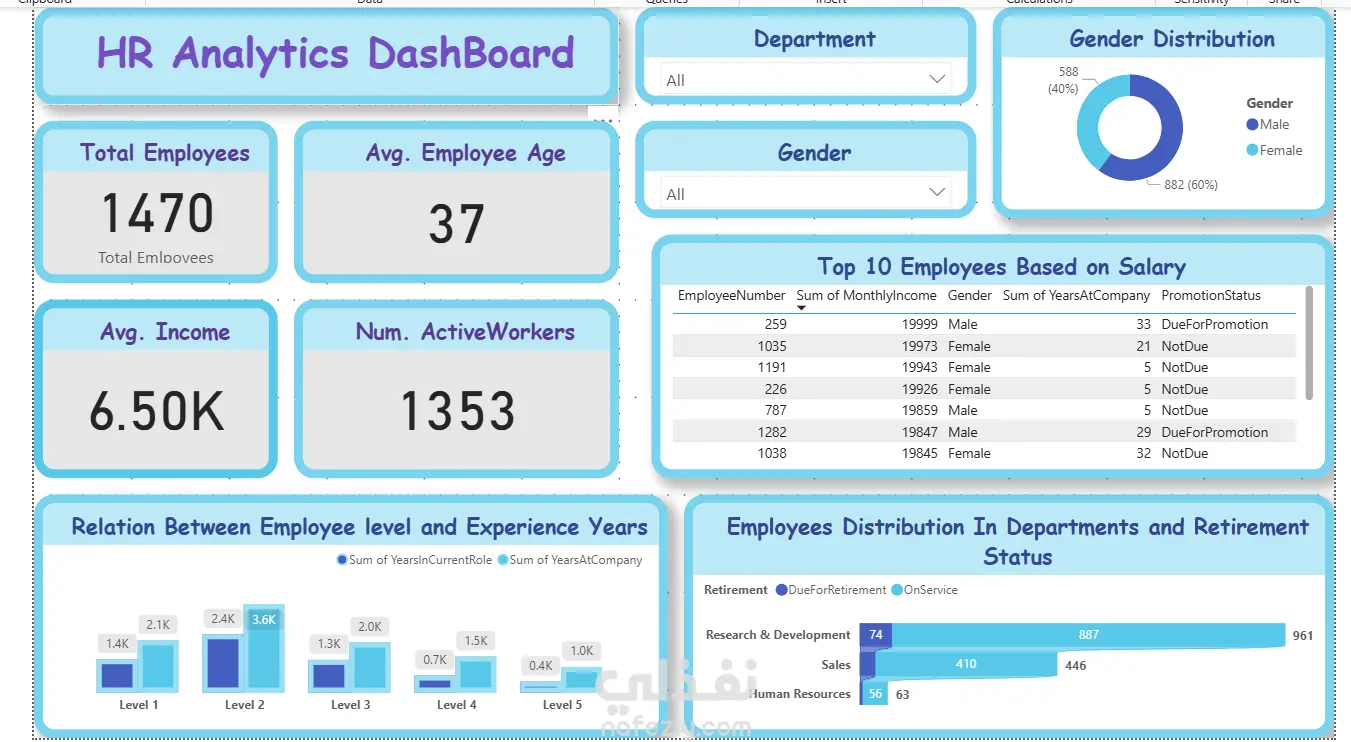Click years at company value 29
This screenshot has height=742, width=1351.
[1143, 432]
